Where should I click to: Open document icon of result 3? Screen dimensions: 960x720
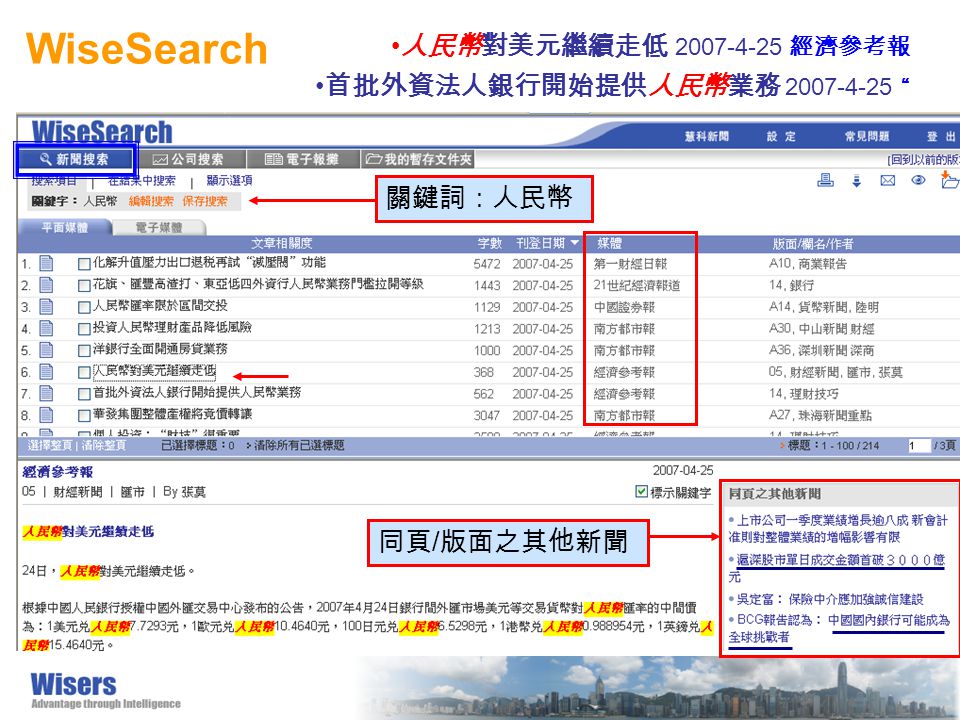click(x=46, y=307)
